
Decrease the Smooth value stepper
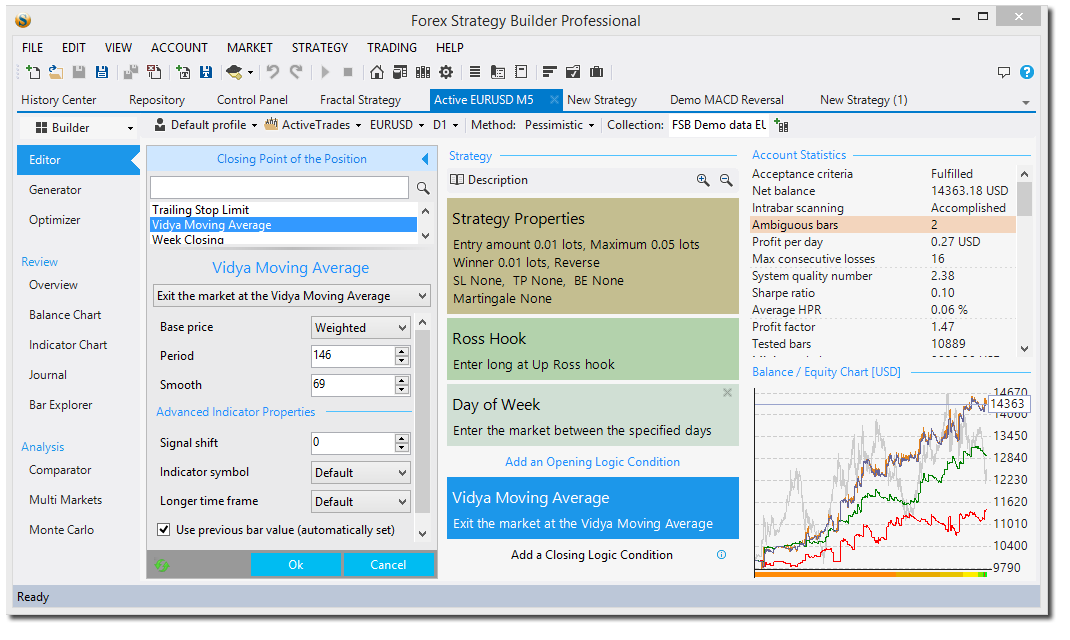coord(402,390)
